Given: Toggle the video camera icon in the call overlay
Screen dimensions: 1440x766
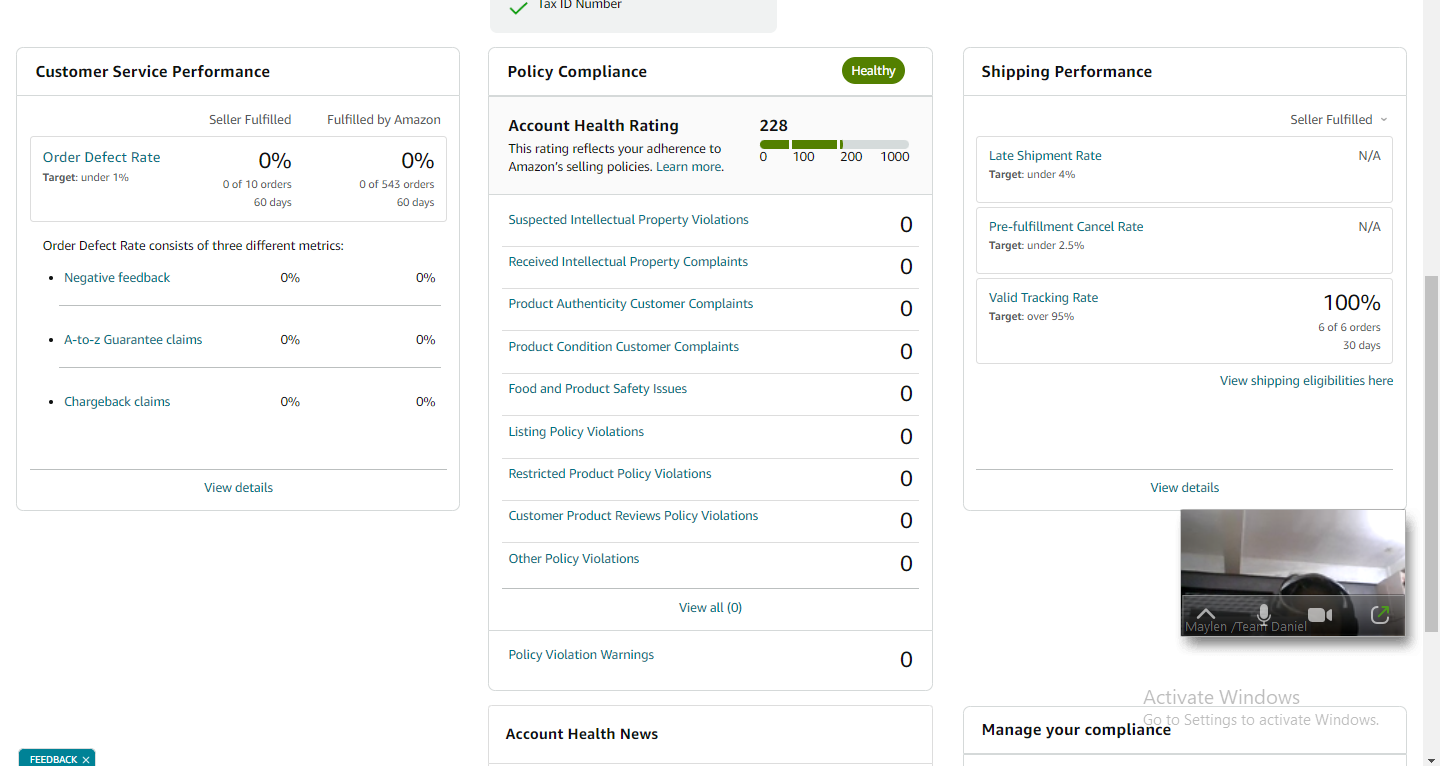Looking at the screenshot, I should (1321, 614).
